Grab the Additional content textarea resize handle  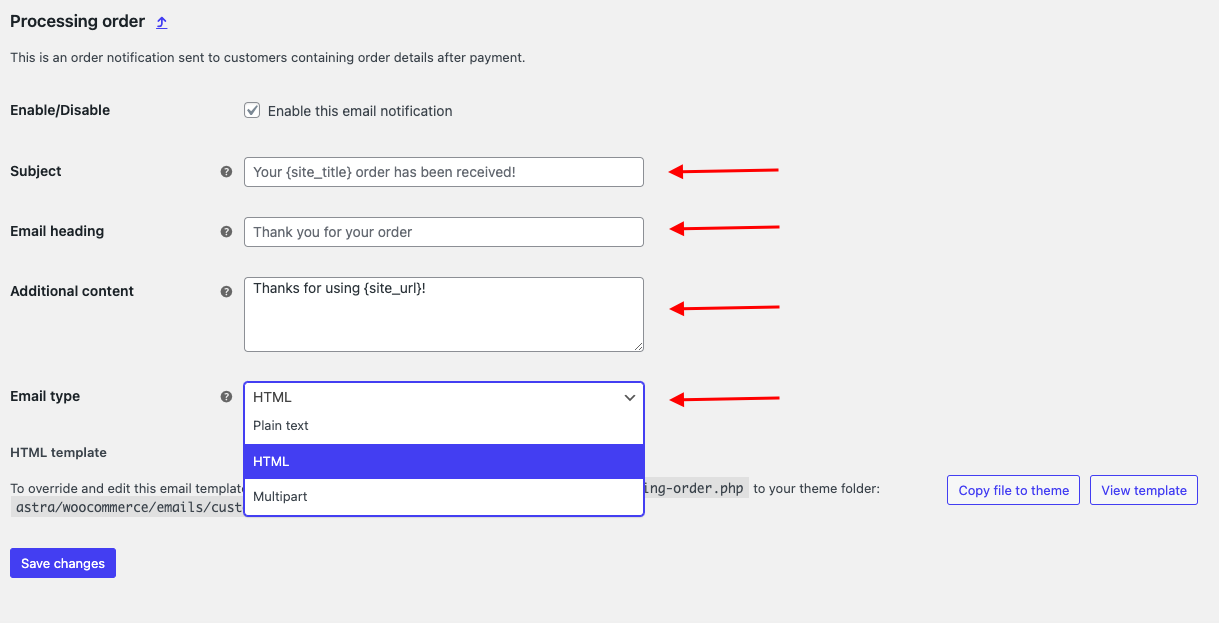point(638,346)
